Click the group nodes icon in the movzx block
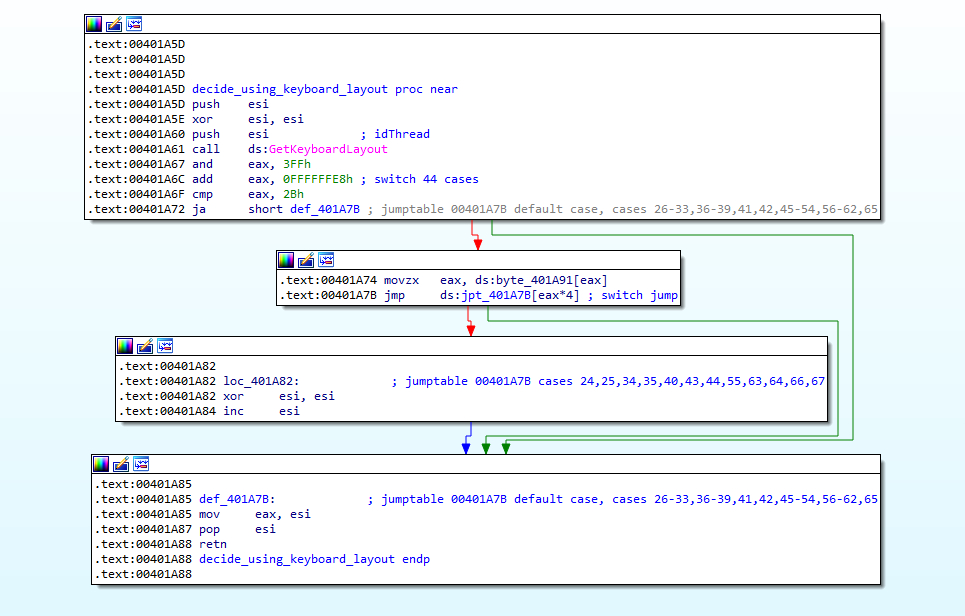The image size is (965, 616). (326, 260)
